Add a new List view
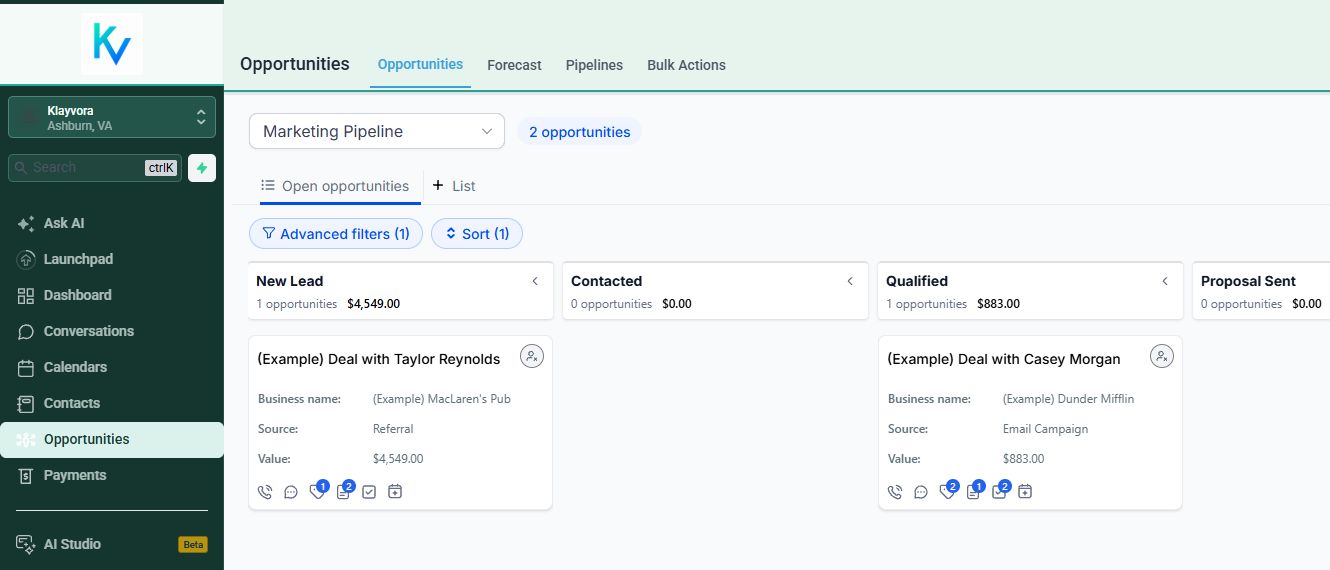This screenshot has height=570, width=1330. [x=453, y=186]
